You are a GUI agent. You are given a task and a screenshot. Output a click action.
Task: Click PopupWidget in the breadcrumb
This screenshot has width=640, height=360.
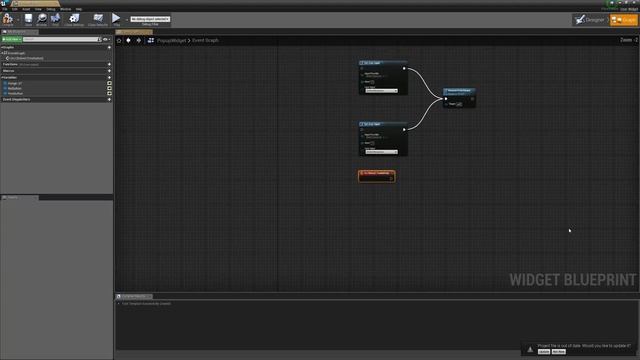[171, 40]
